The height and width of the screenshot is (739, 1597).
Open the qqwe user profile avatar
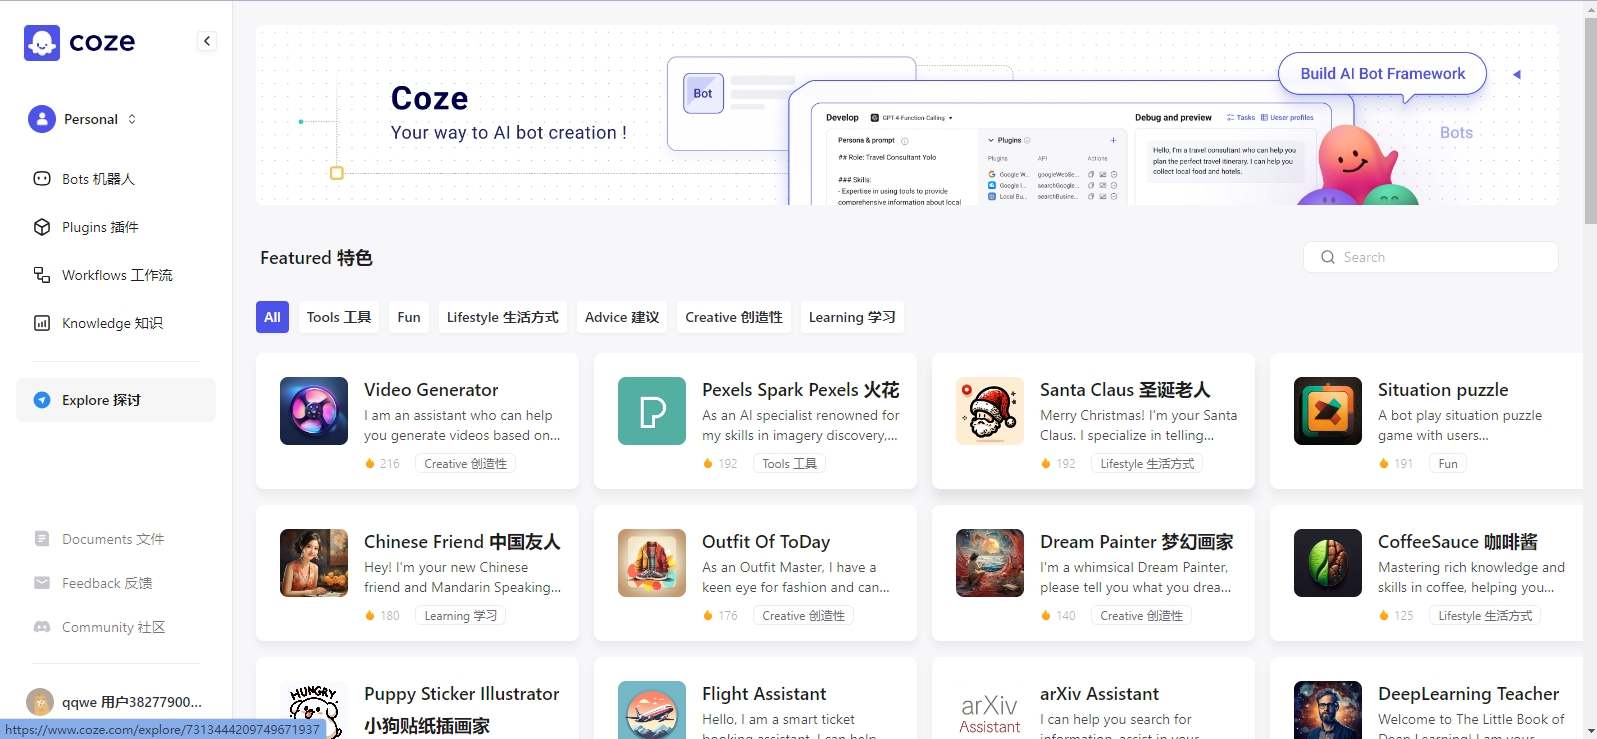coord(40,702)
